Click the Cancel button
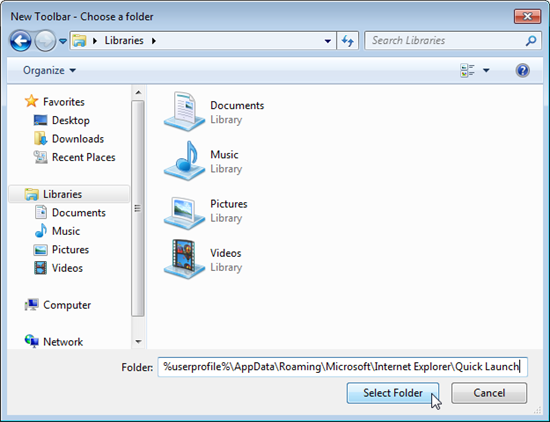This screenshot has width=550, height=422. pos(489,393)
